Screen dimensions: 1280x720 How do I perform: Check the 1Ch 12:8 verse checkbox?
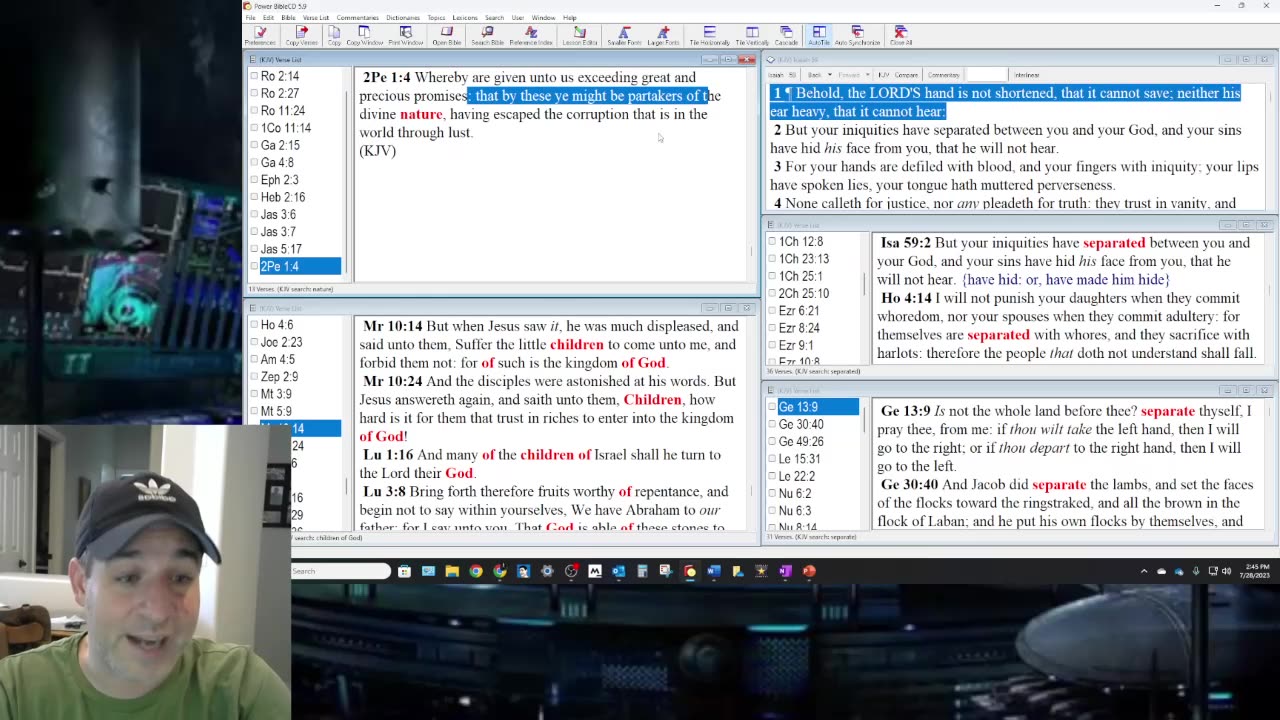click(771, 241)
